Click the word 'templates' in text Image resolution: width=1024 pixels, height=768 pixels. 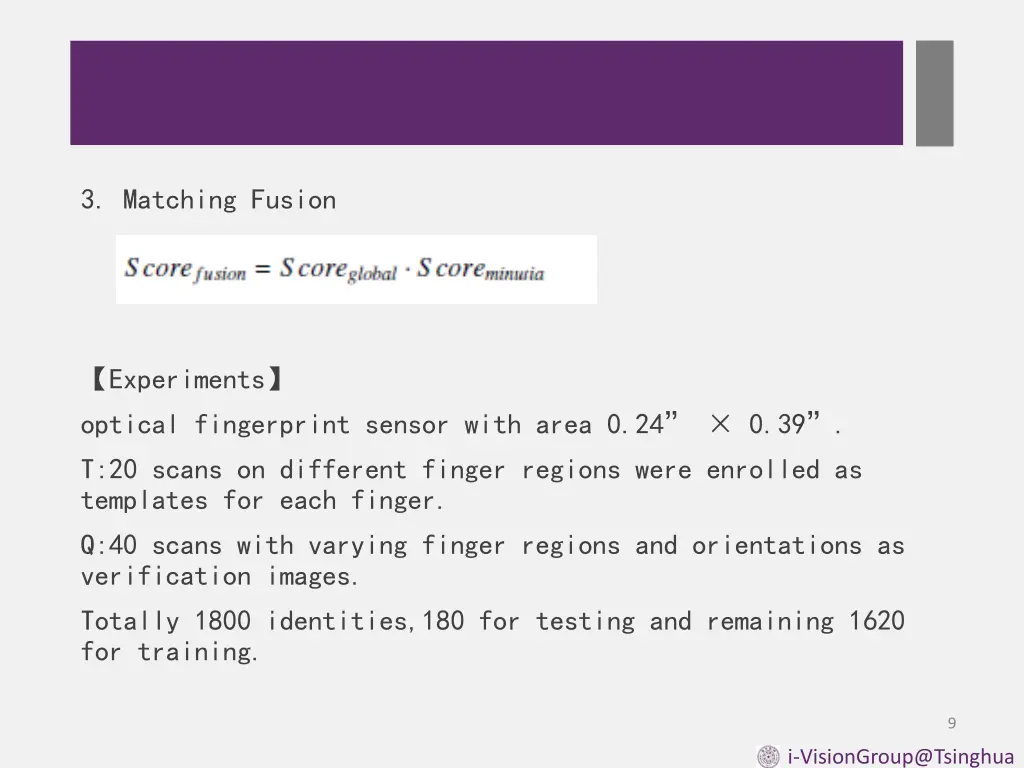[x=144, y=501]
